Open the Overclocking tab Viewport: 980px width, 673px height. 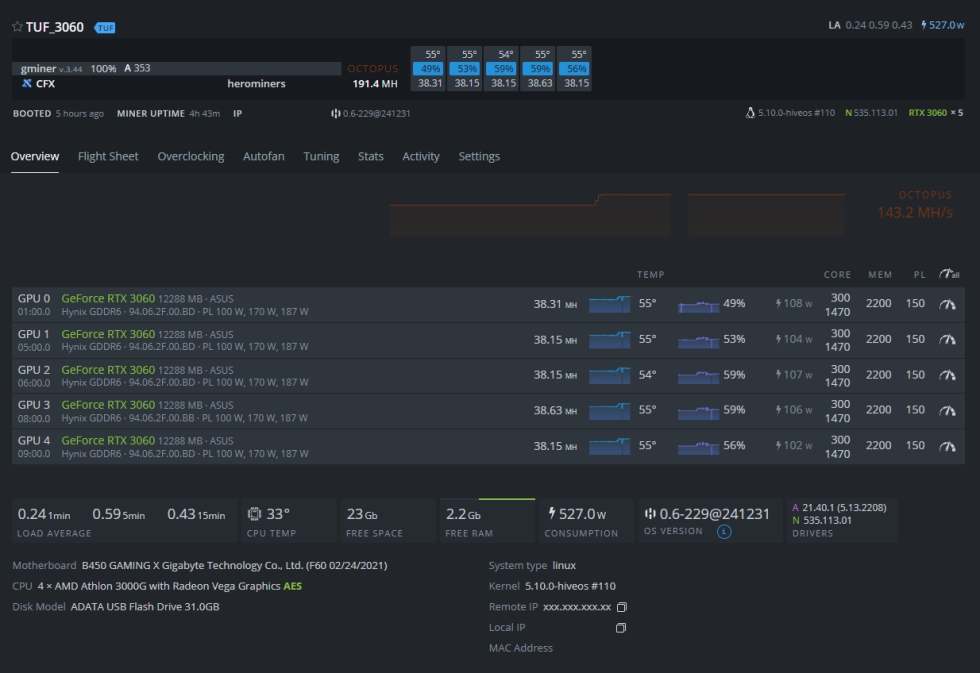click(x=191, y=156)
